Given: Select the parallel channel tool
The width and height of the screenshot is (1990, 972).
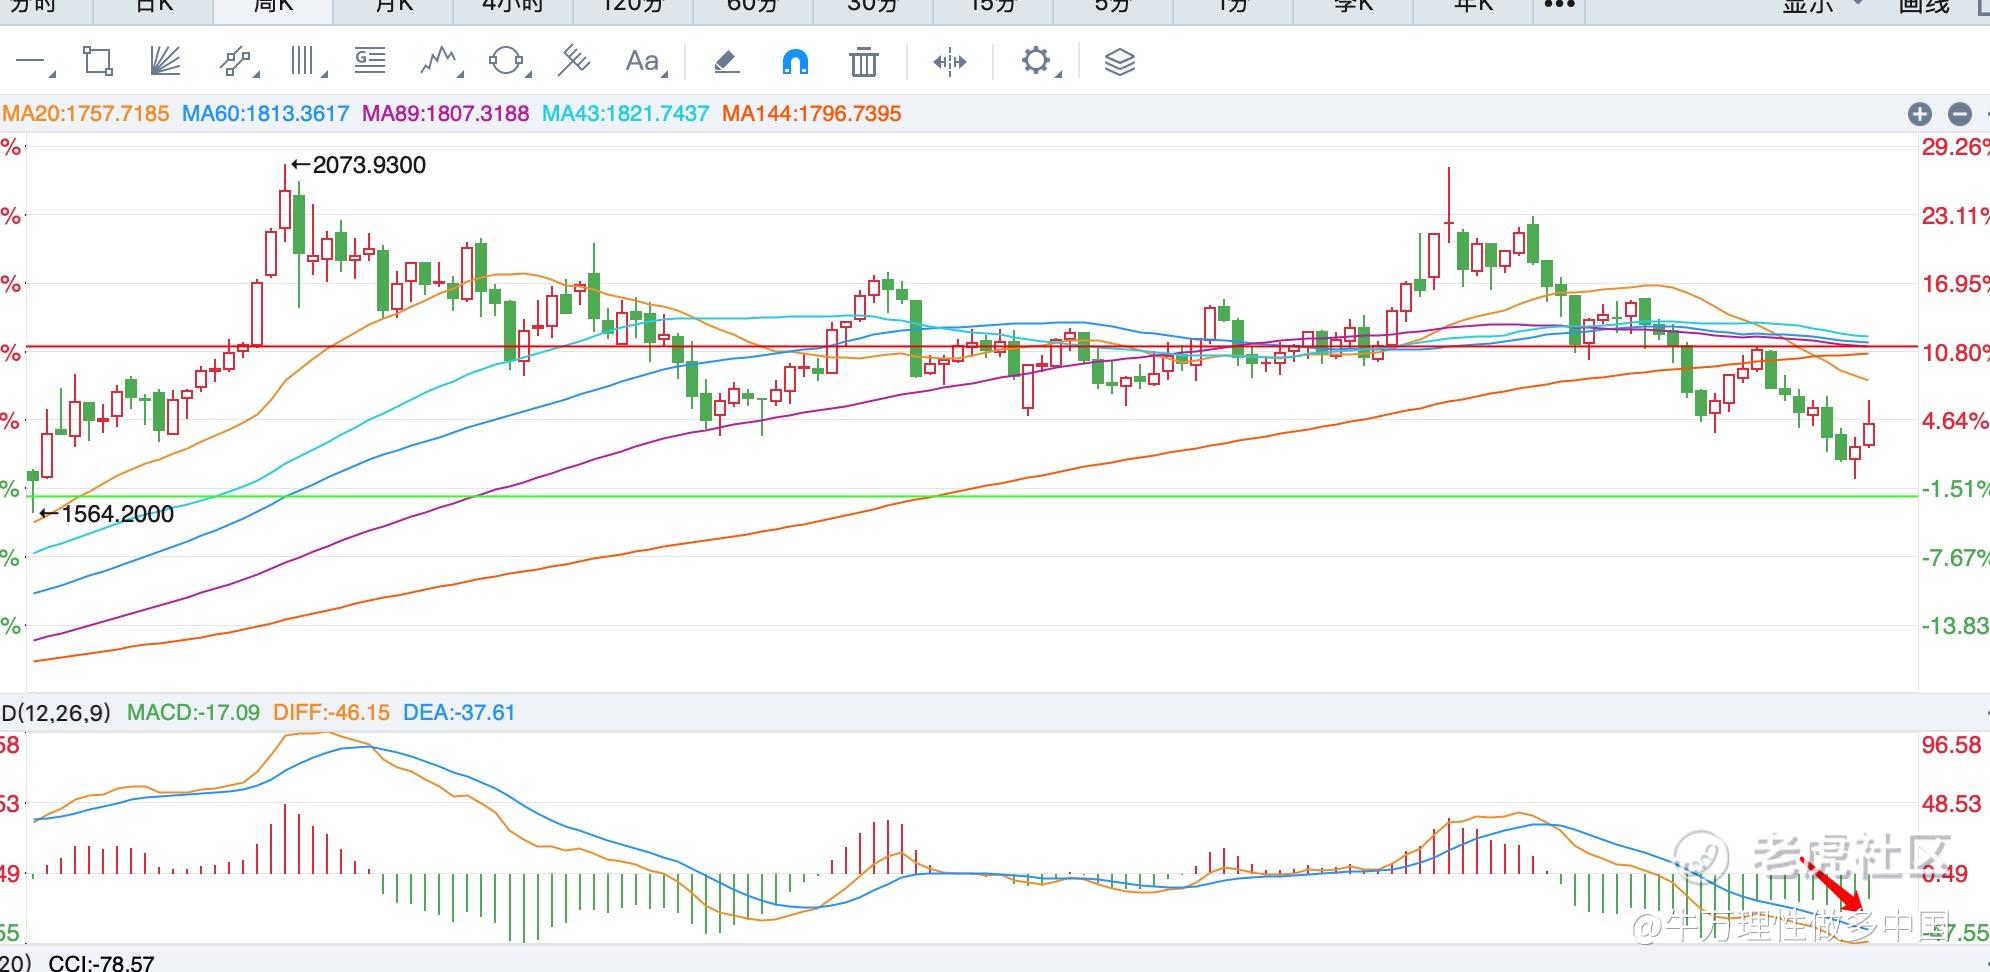Looking at the screenshot, I should coord(234,62).
